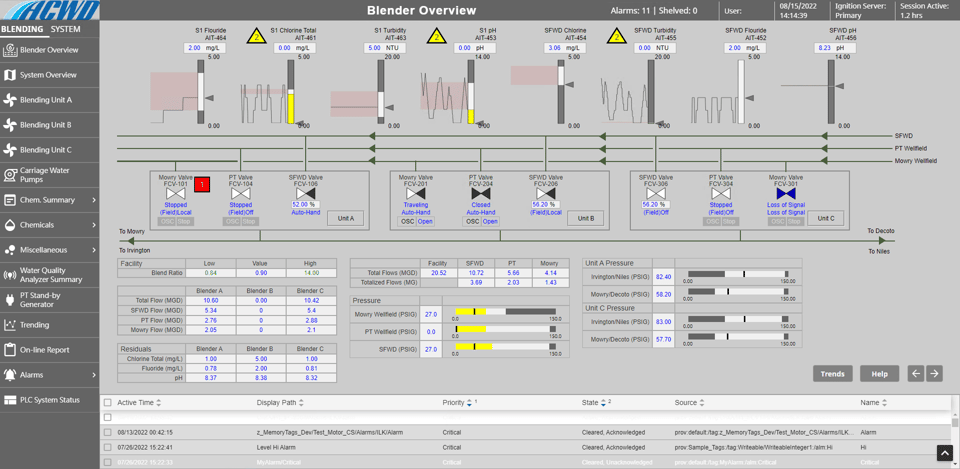This screenshot has width=960, height=469.
Task: Click the SFWD pressure bar gauge
Action: tap(505, 347)
